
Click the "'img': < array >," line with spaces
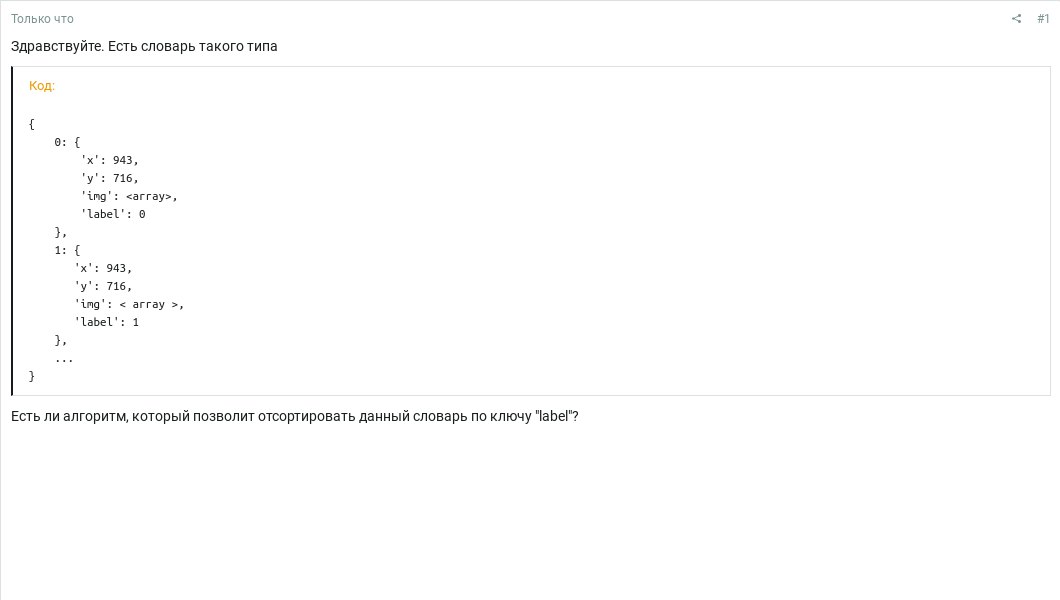click(129, 305)
